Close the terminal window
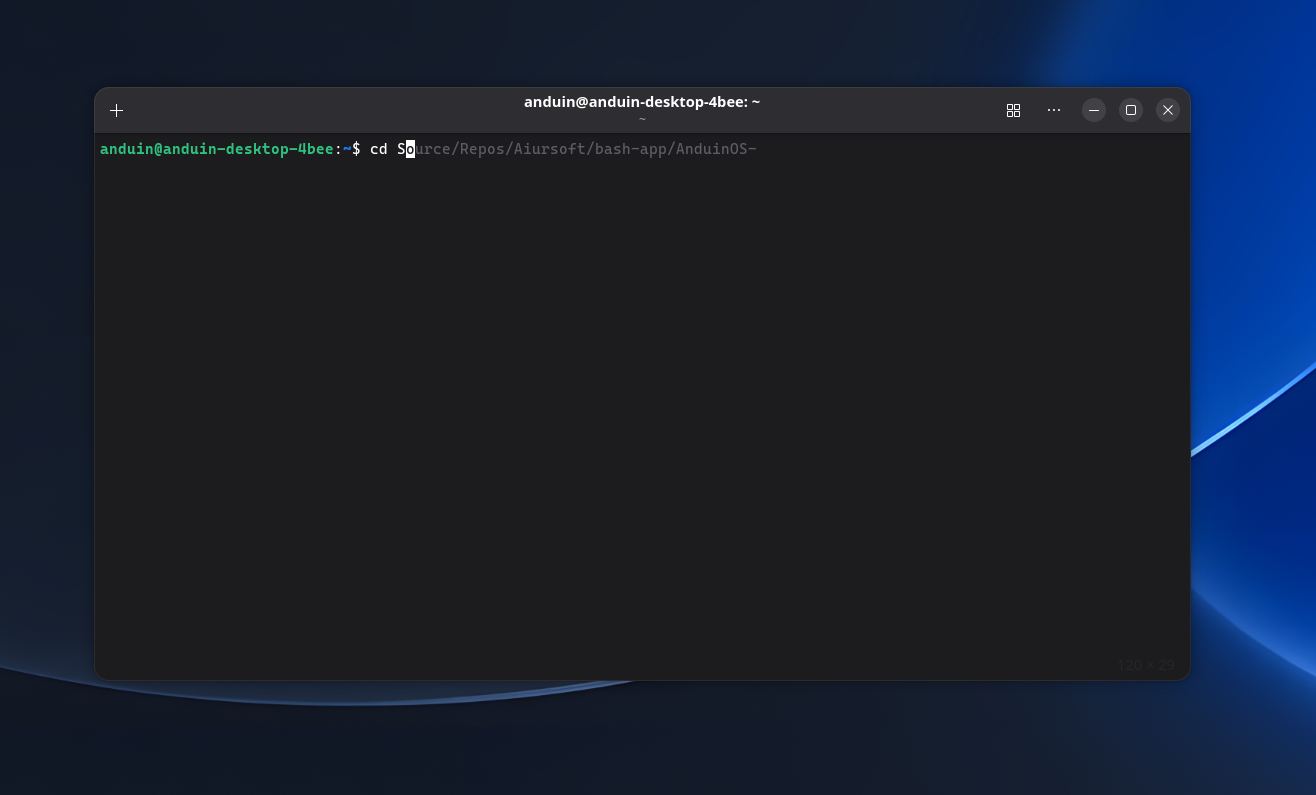 (x=1168, y=110)
